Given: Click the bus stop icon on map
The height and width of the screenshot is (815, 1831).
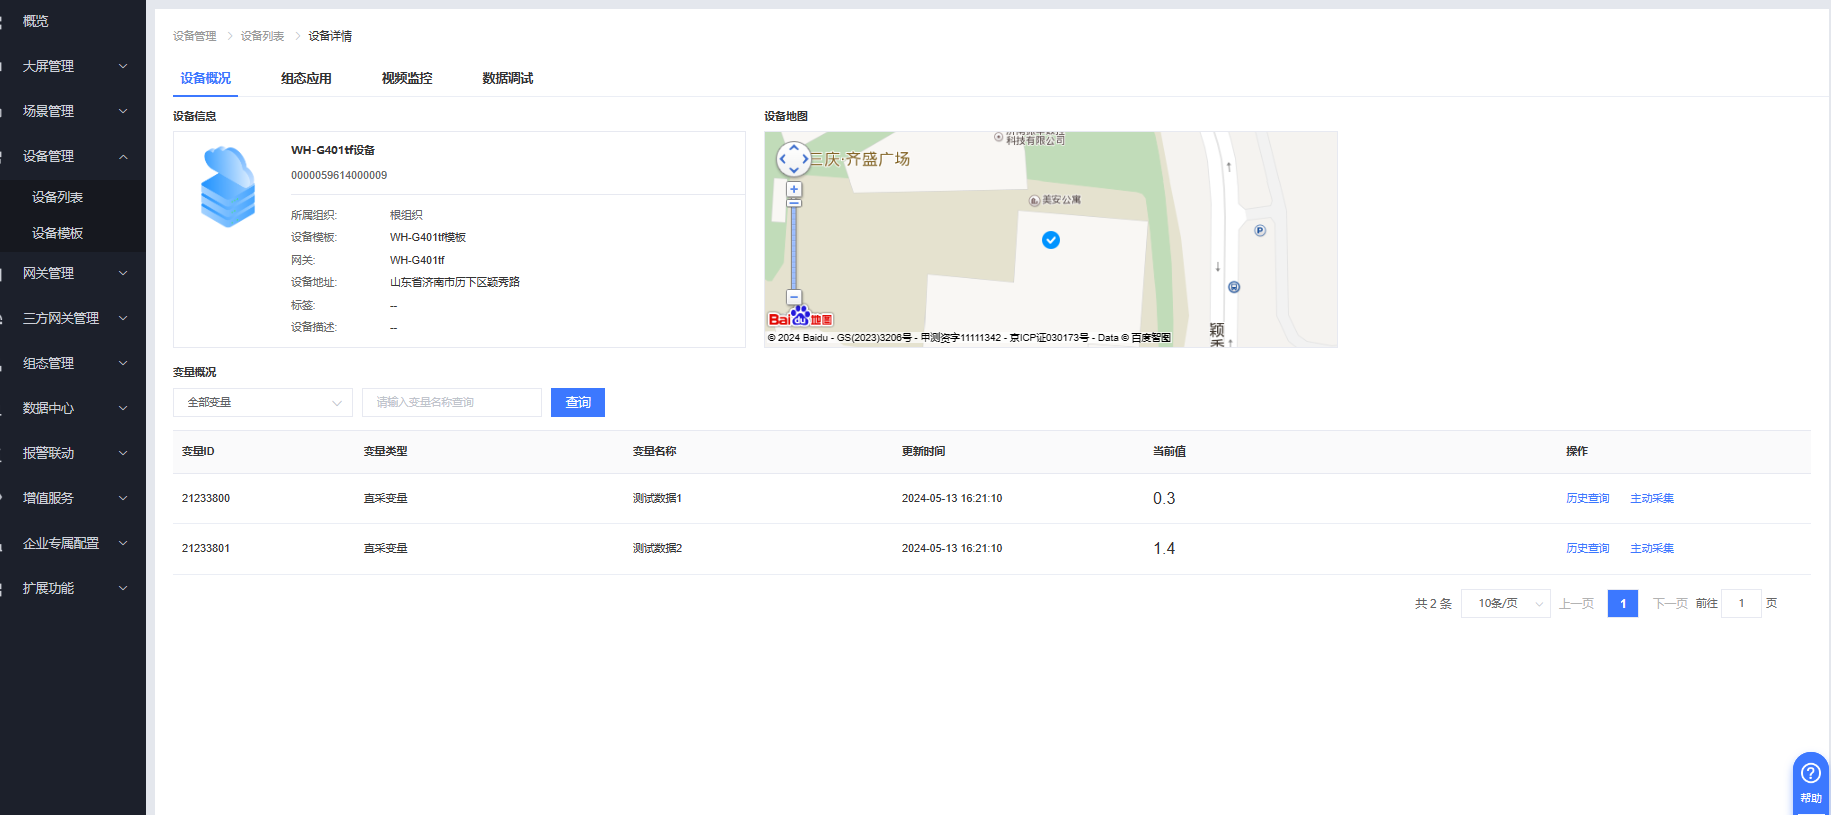Looking at the screenshot, I should (x=1234, y=287).
